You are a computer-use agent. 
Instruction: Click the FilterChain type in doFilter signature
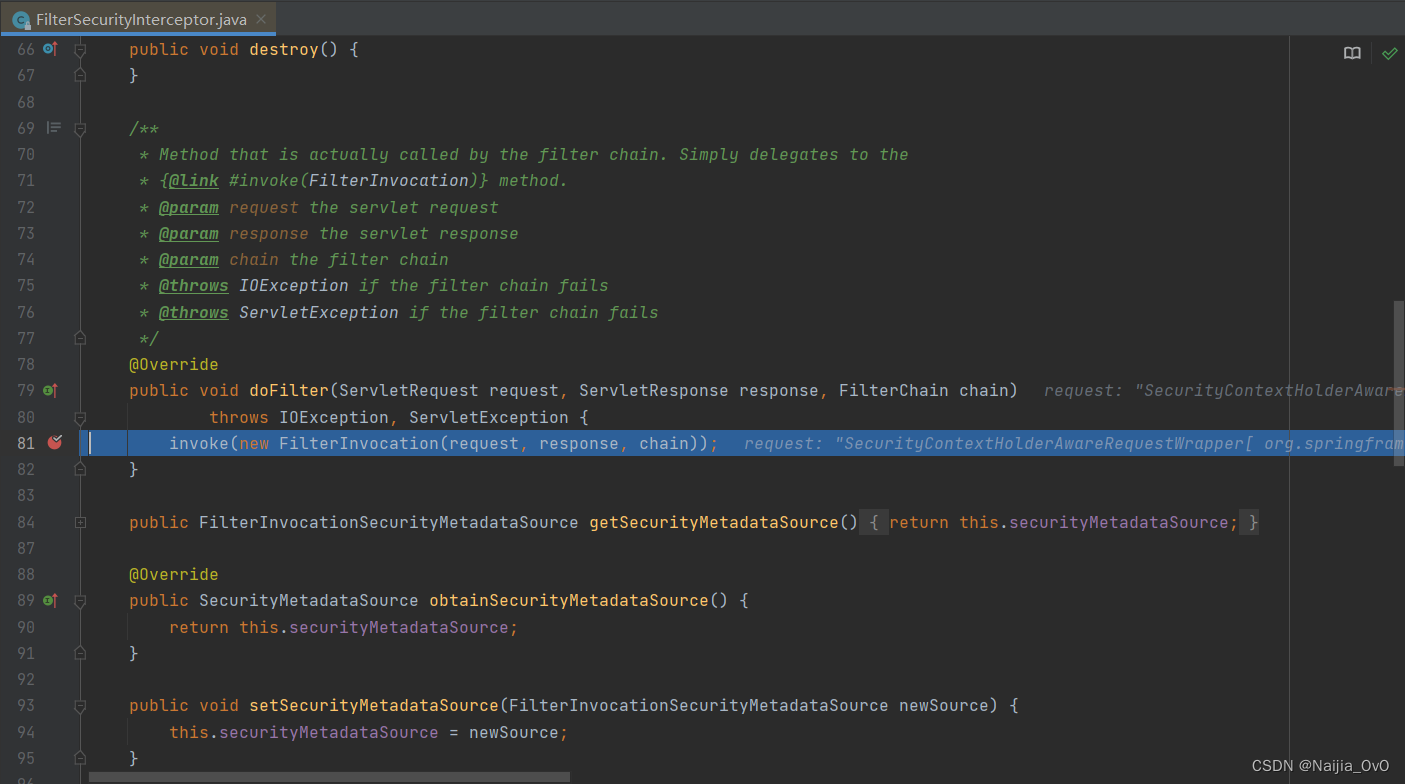click(894, 390)
